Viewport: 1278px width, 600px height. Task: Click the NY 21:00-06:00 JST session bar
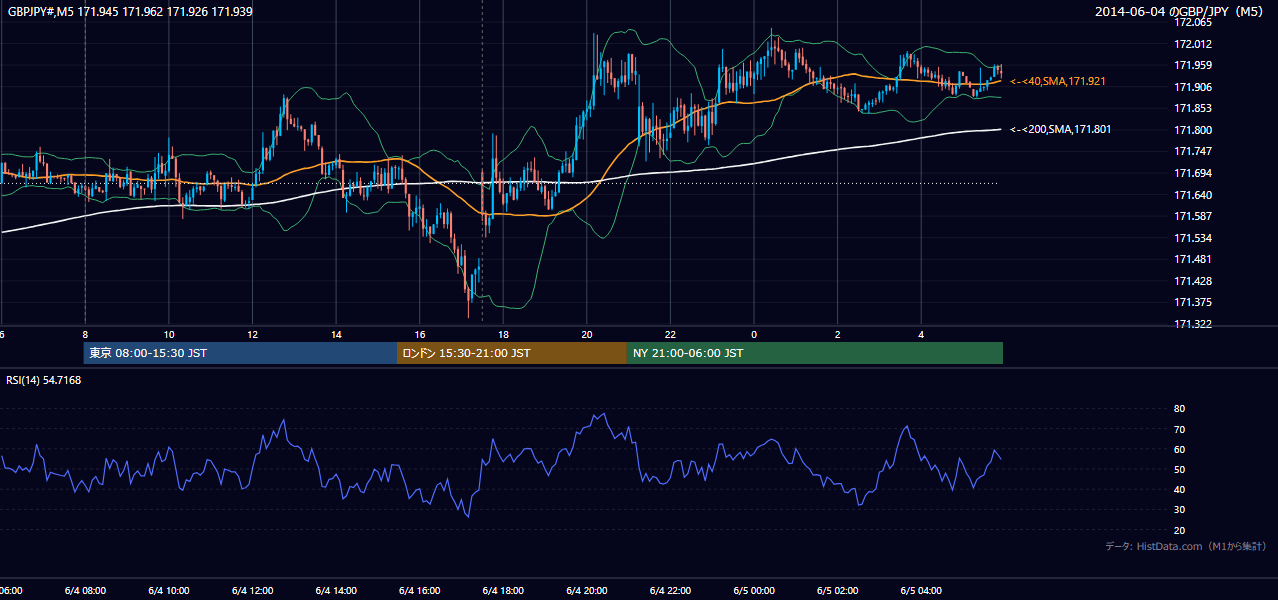point(815,353)
